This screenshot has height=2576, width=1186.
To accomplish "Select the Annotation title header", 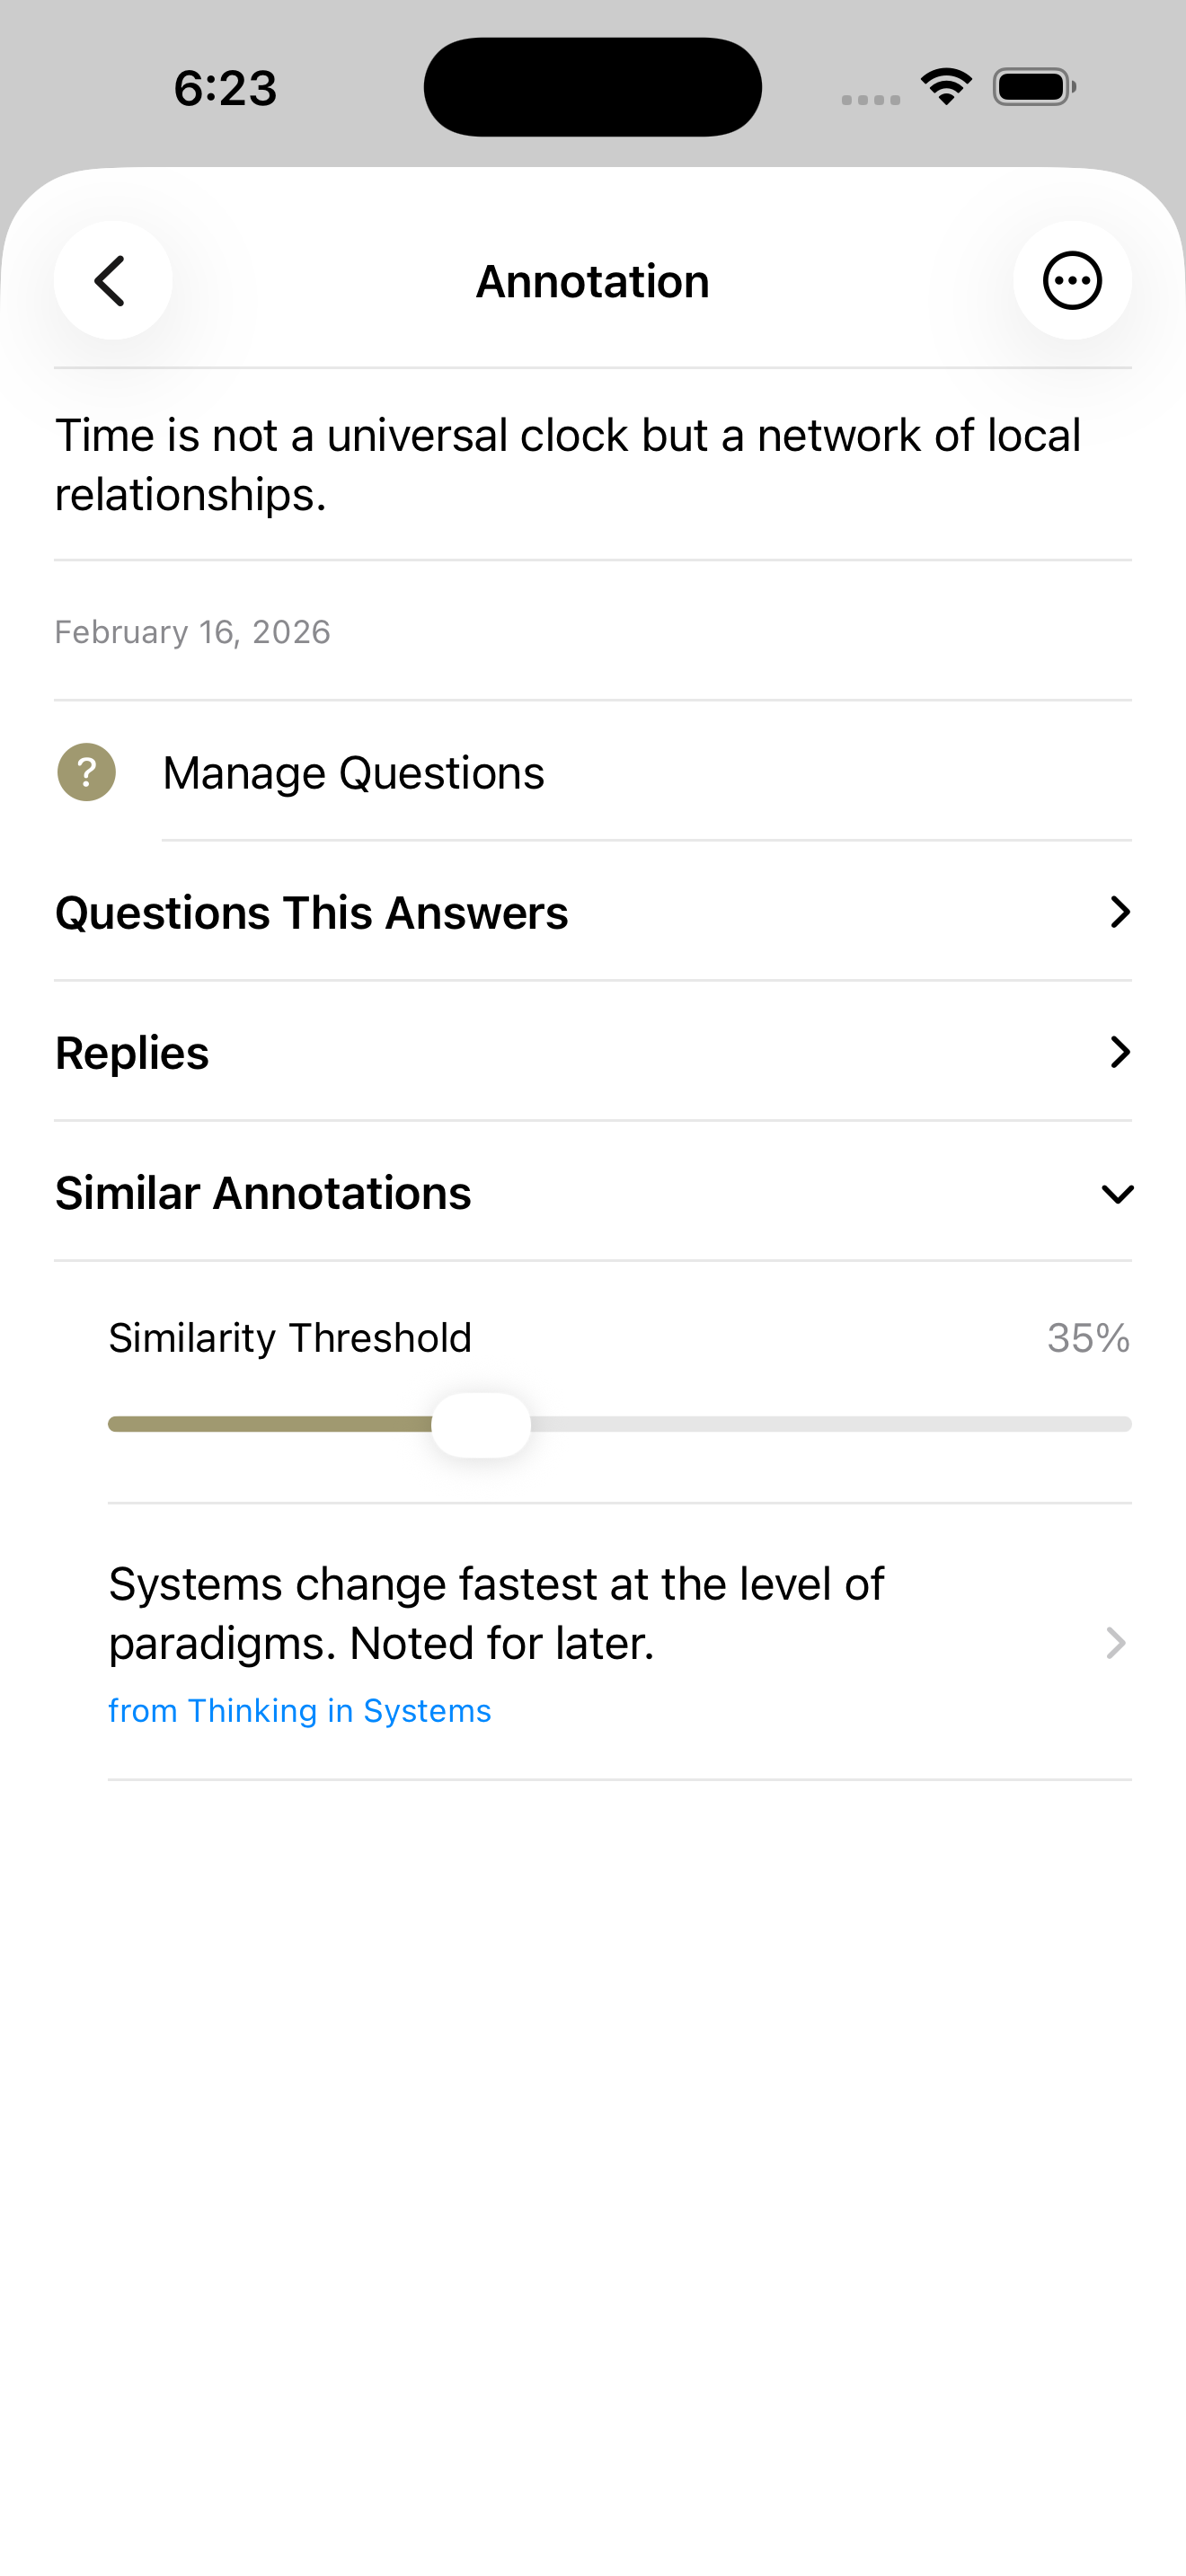I will click(592, 281).
